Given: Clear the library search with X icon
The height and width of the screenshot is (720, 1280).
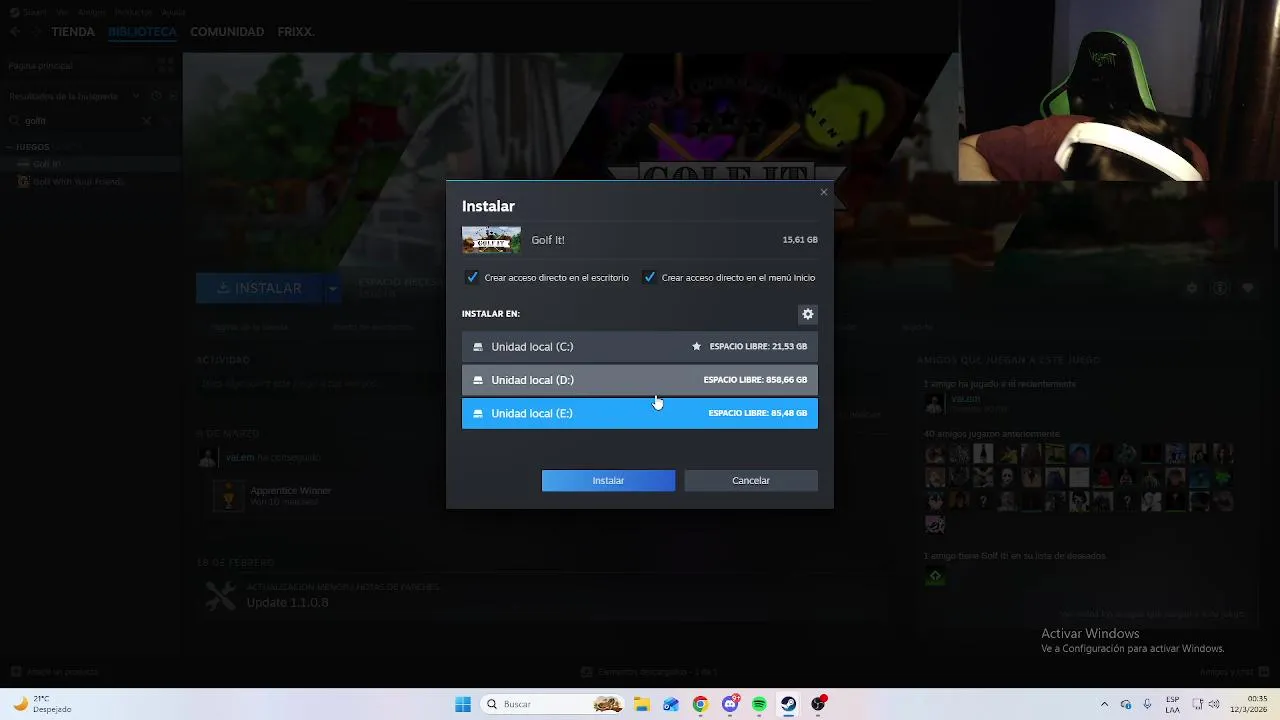Looking at the screenshot, I should click(146, 121).
